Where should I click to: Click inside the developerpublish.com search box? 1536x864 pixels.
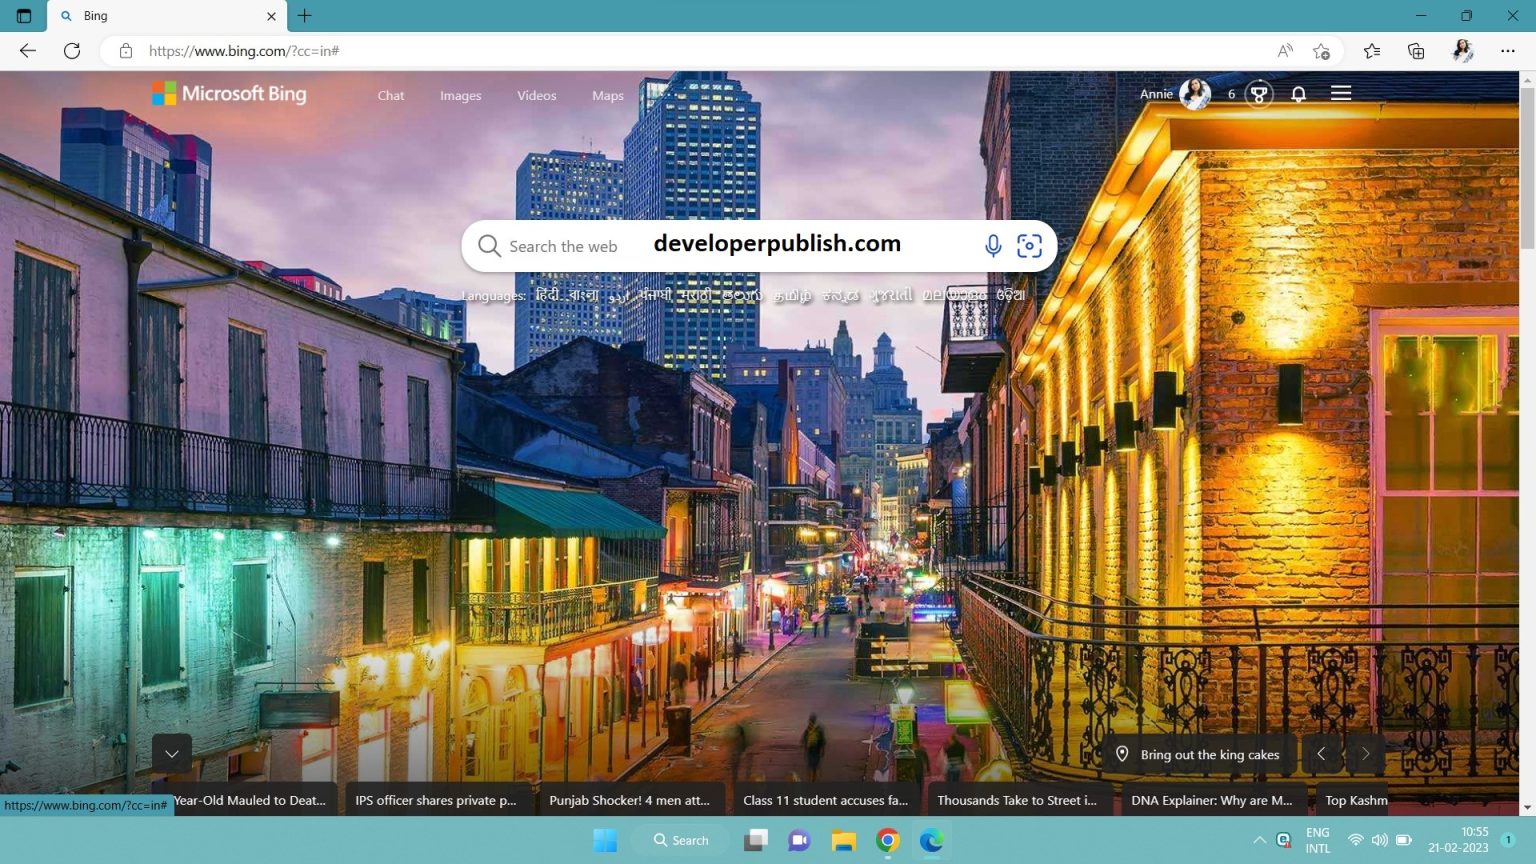point(777,245)
